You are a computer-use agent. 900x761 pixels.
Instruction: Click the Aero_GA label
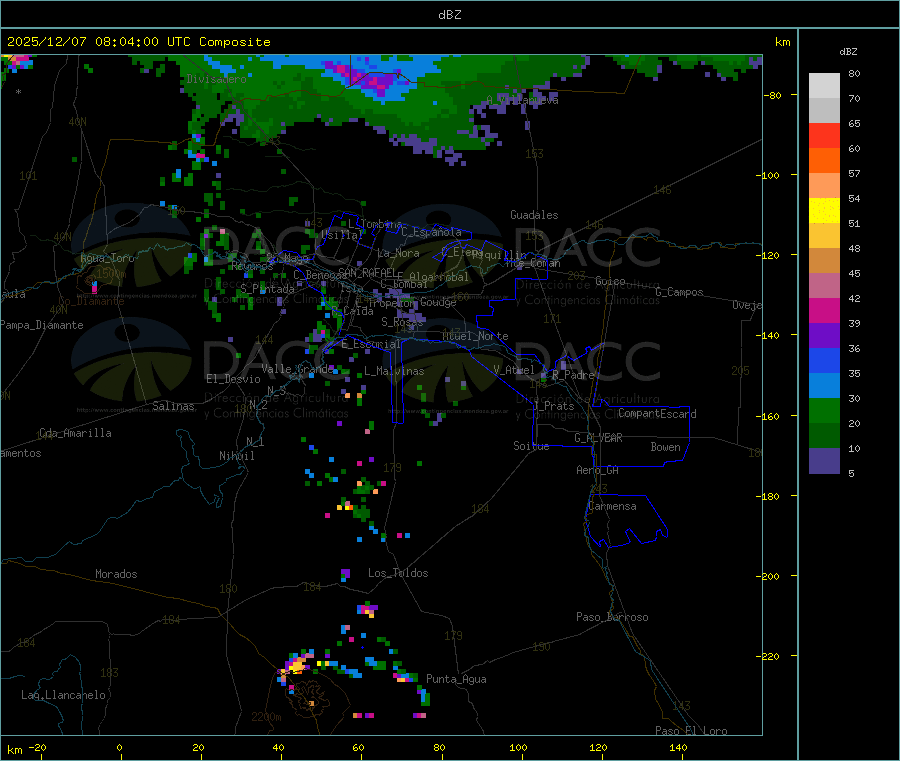click(597, 471)
